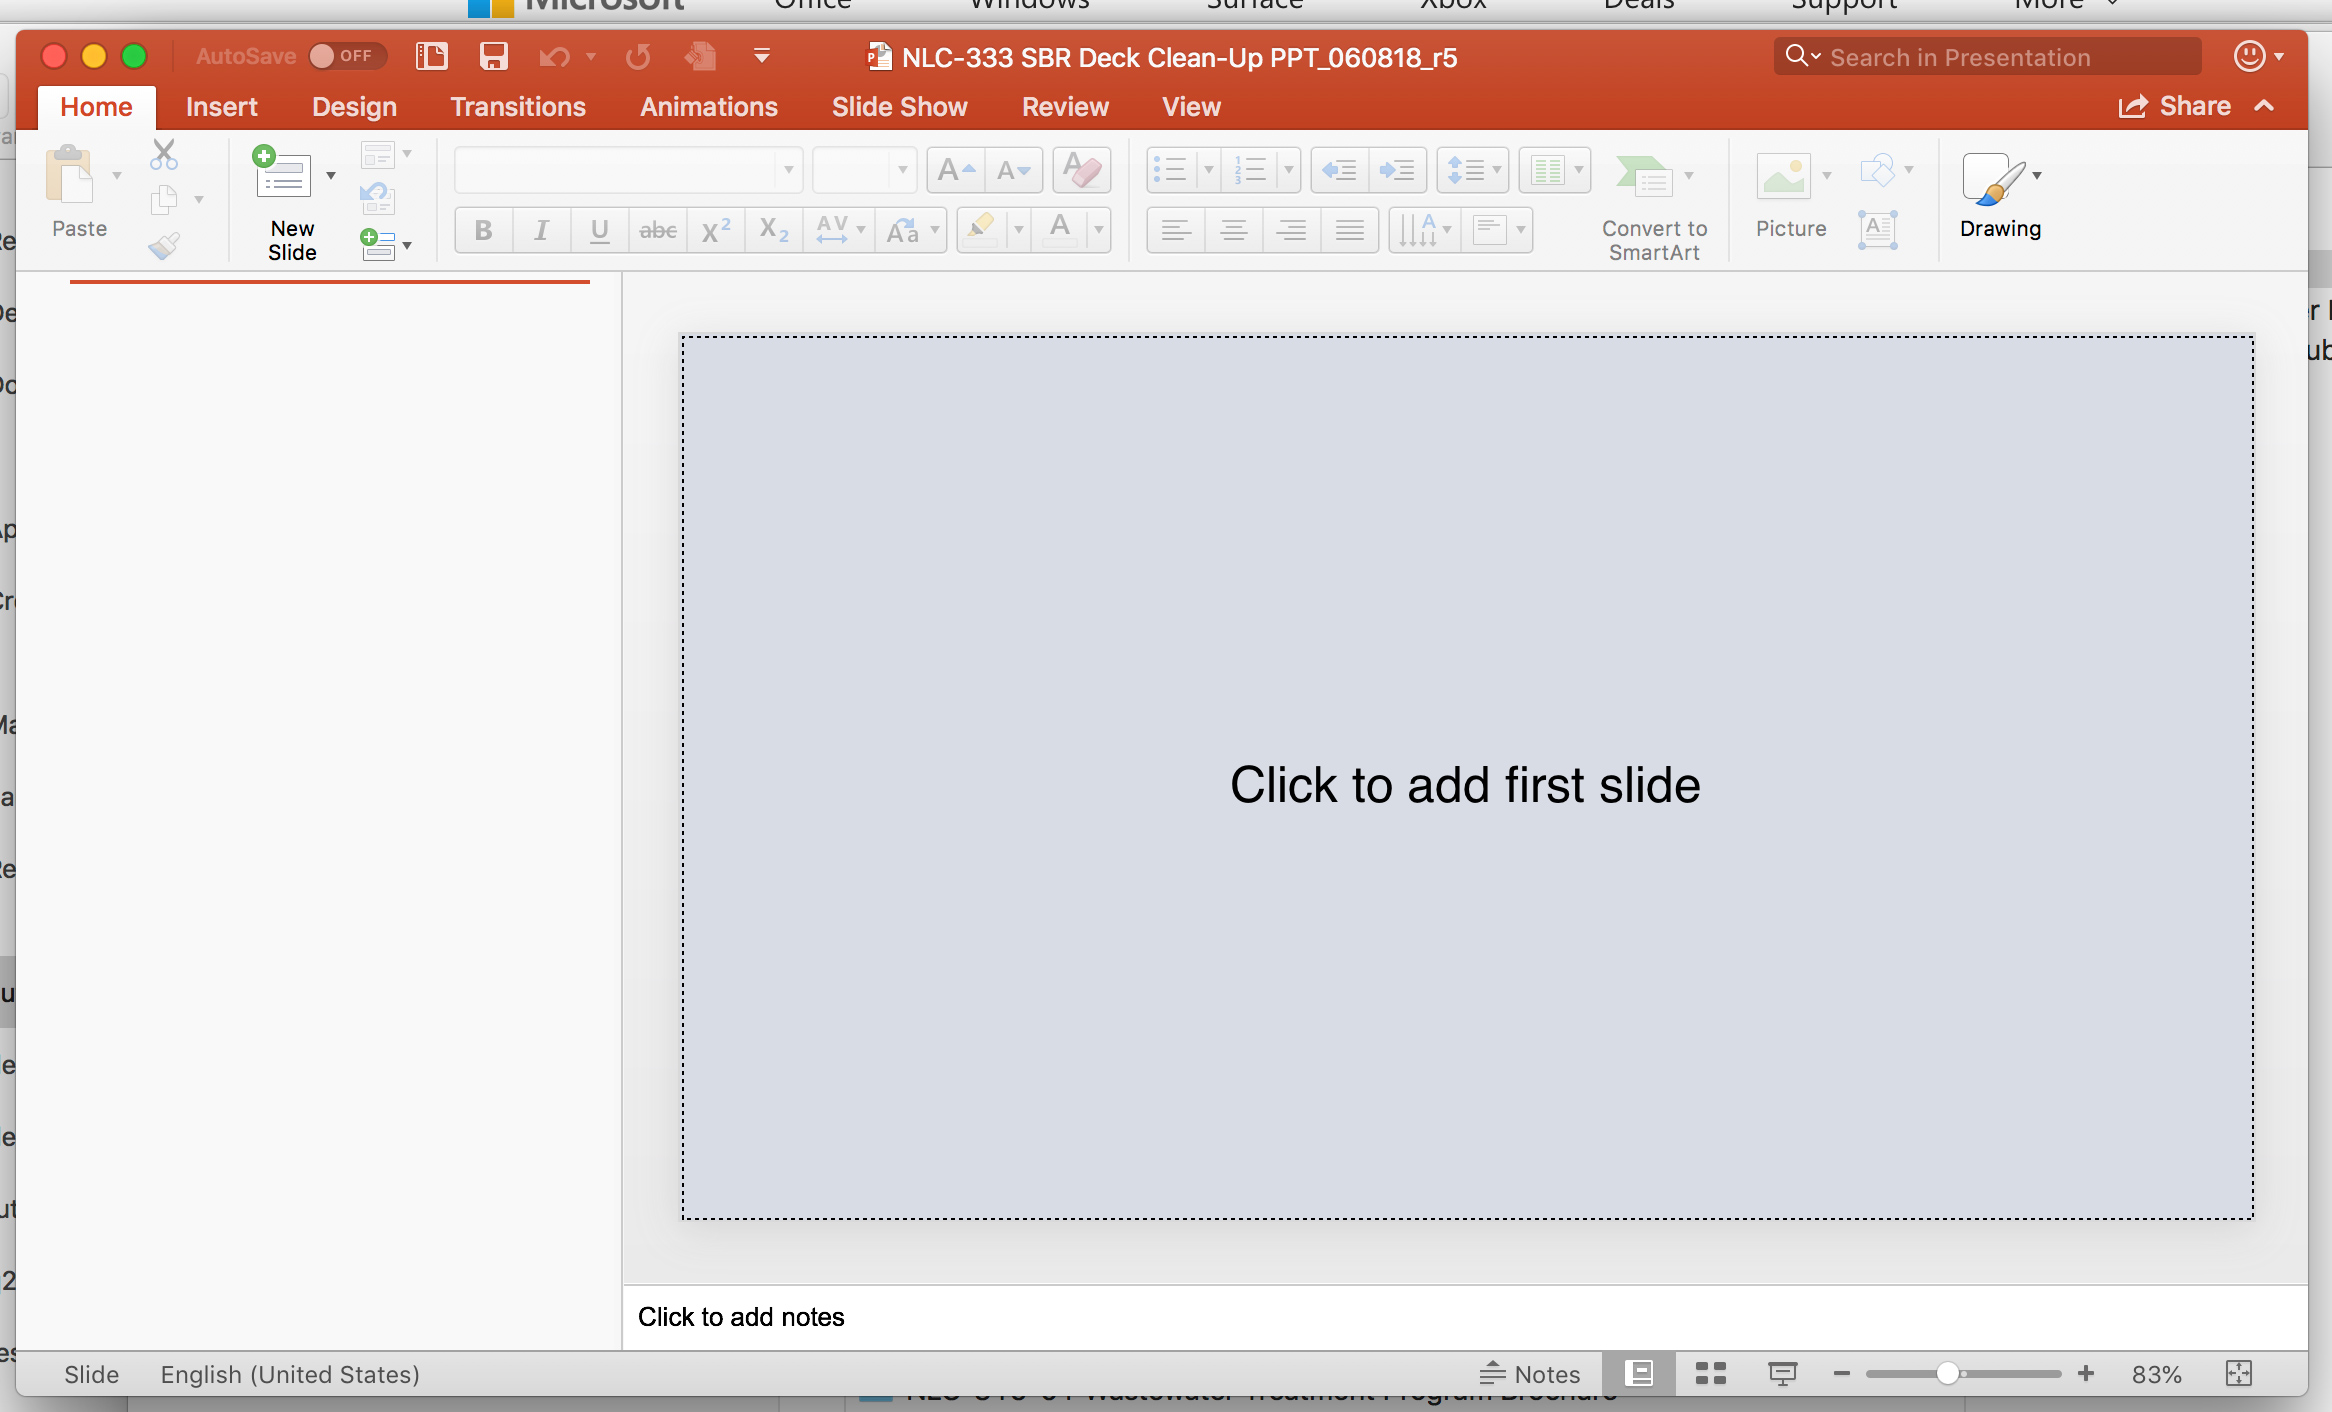Screen dimensions: 2332x1412
Task: Select the Drawing tool icon
Action: (1992, 178)
